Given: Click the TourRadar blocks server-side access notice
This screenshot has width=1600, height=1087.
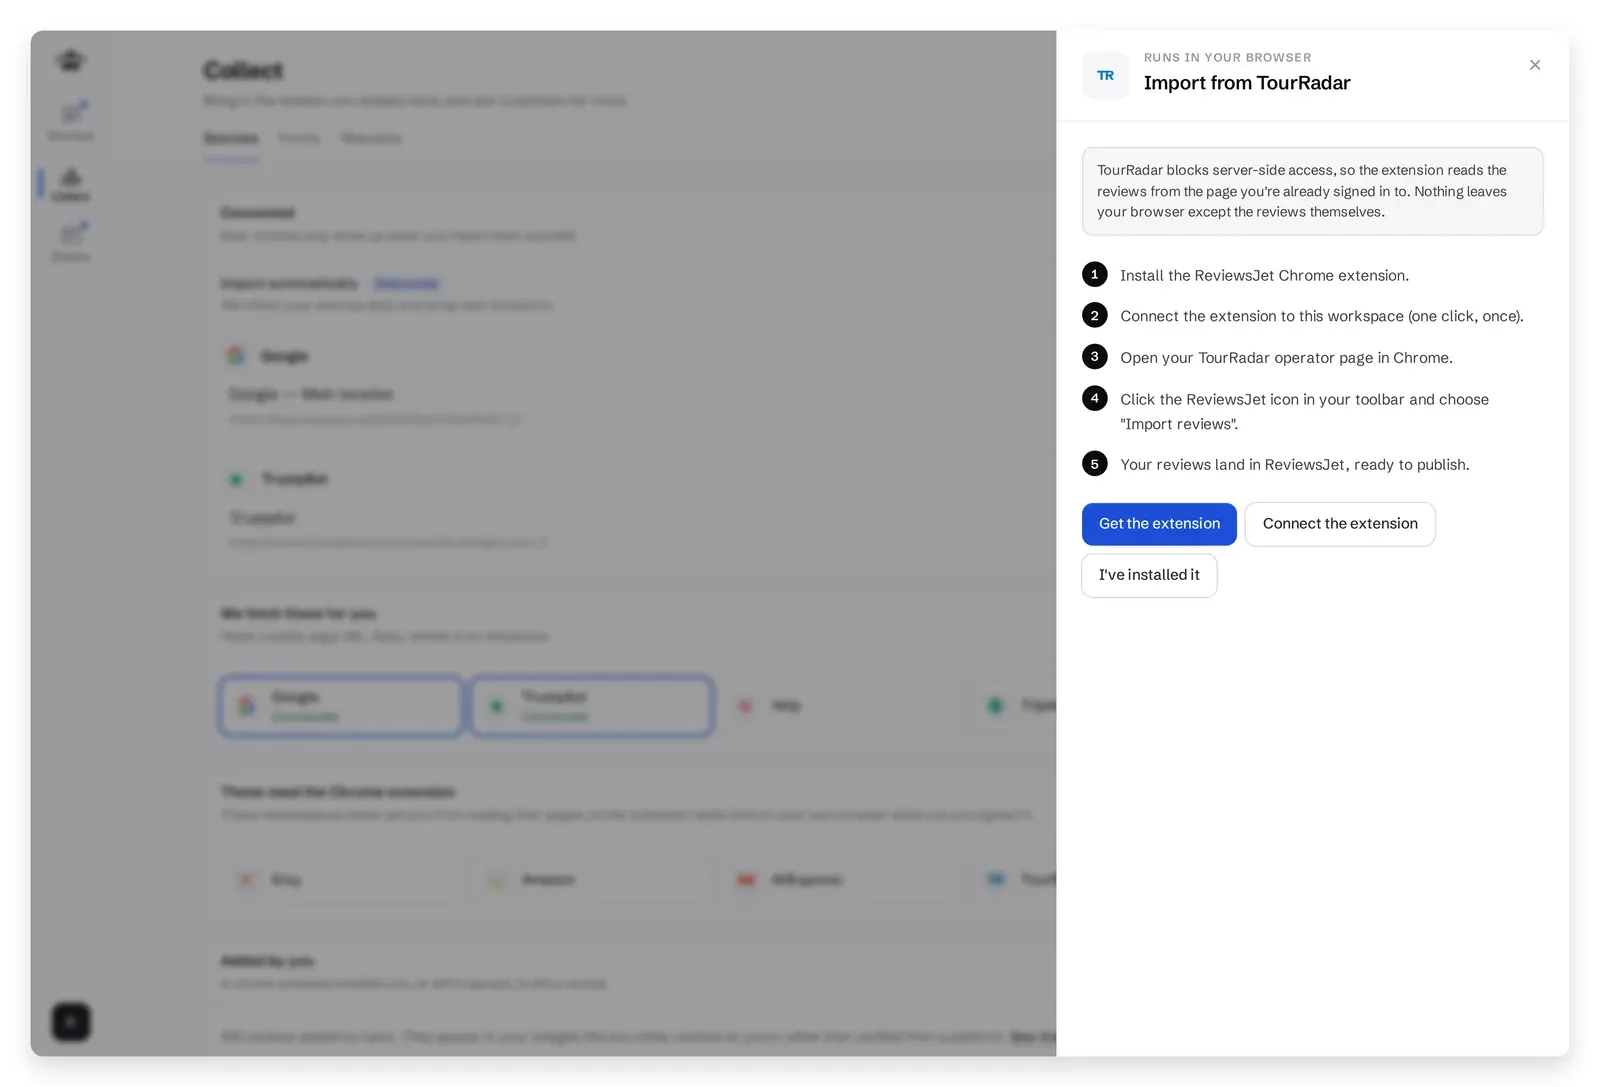Looking at the screenshot, I should click(x=1312, y=191).
